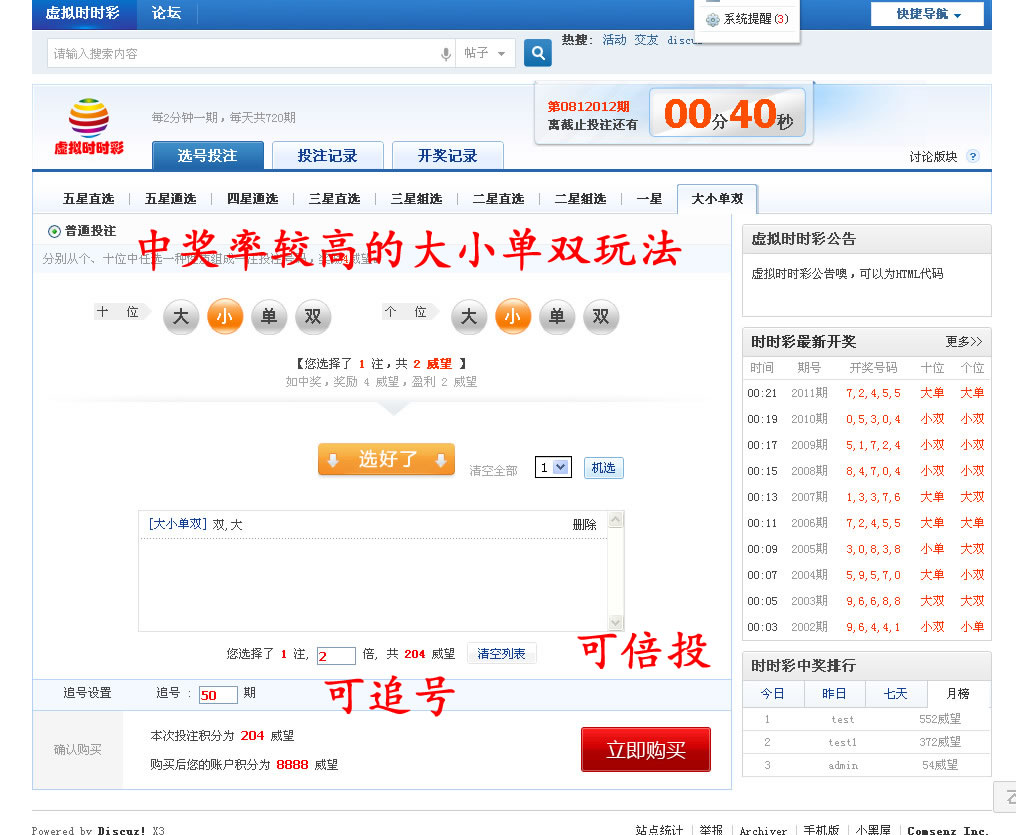Select 二星直选 play type
Image resolution: width=1016 pixels, height=835 pixels.
(498, 199)
